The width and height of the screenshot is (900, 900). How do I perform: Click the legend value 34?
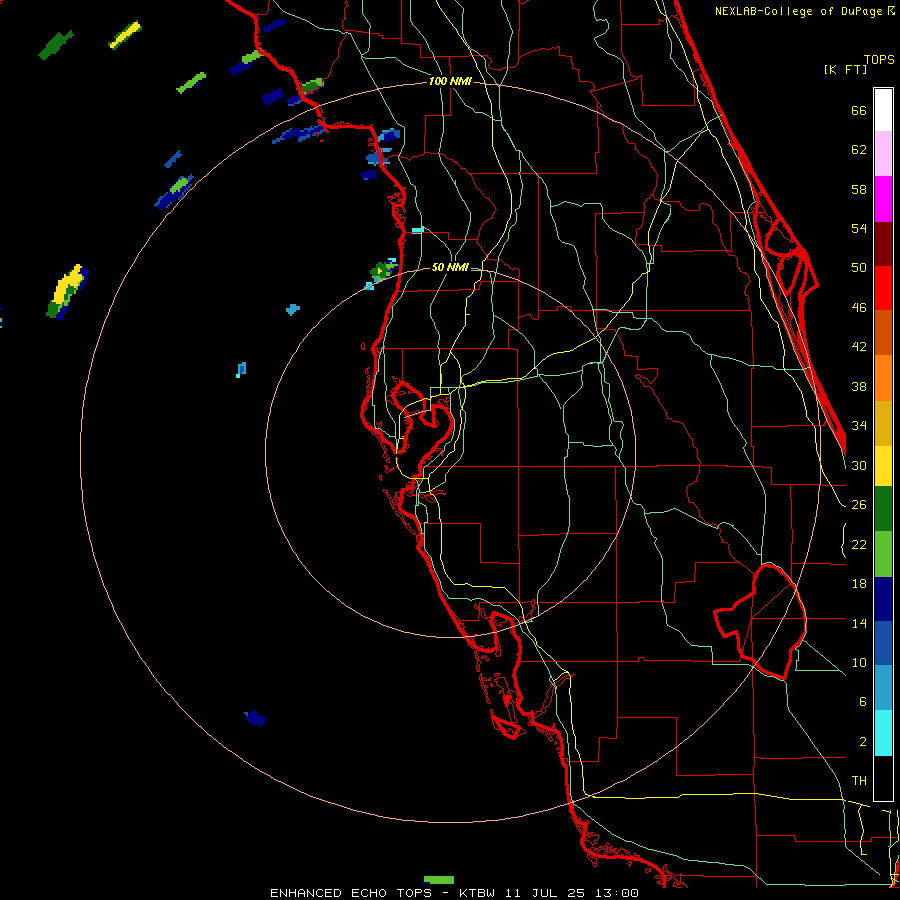point(859,426)
